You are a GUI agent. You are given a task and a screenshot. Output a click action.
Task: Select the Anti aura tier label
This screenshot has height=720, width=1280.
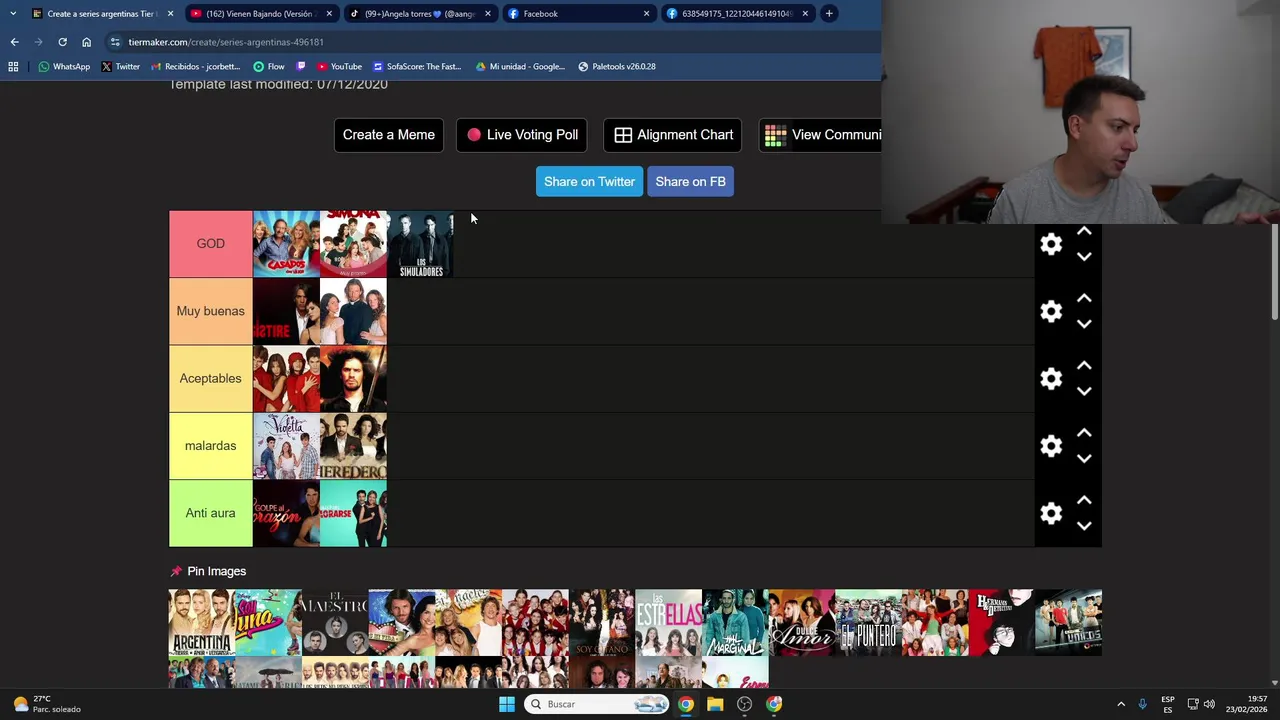point(210,513)
